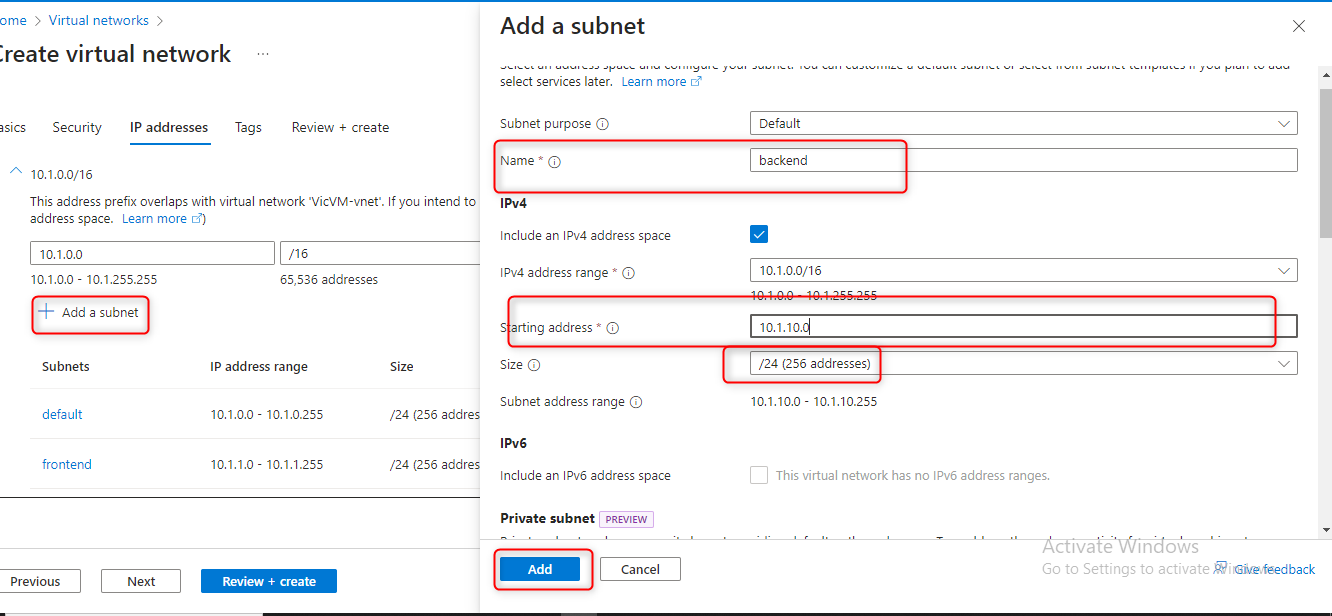Open the Subnet purpose dropdown
The width and height of the screenshot is (1332, 616).
[x=1023, y=124]
